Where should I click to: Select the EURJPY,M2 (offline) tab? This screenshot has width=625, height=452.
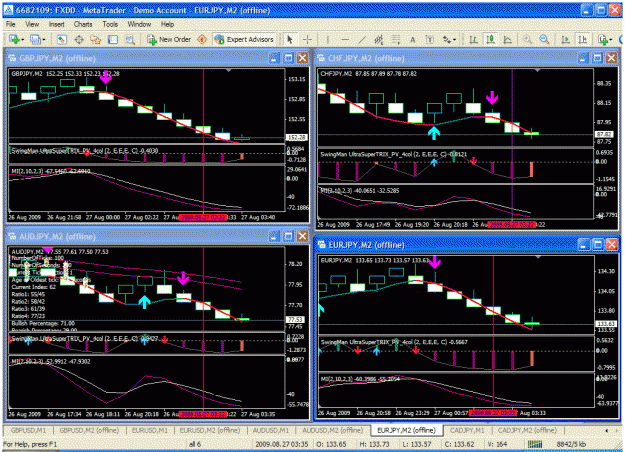[x=406, y=430]
